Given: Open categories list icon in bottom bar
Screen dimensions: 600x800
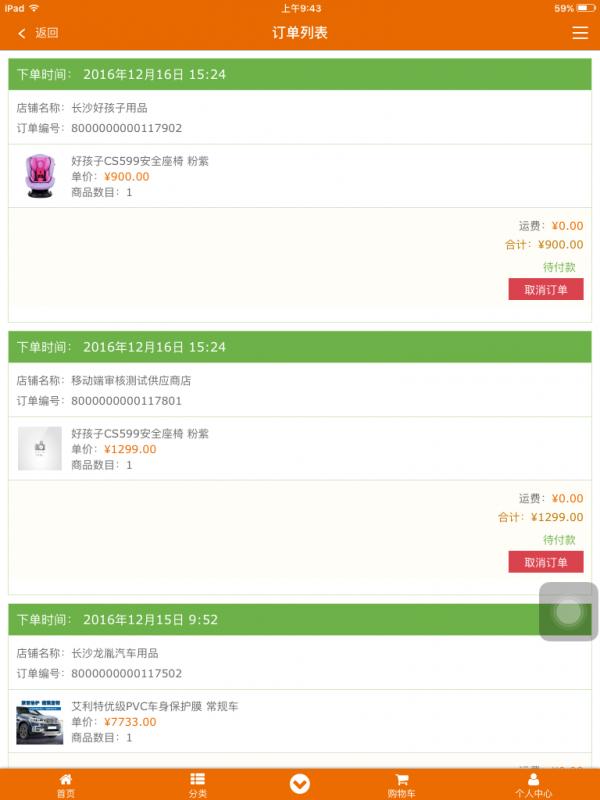Looking at the screenshot, I should 197,780.
